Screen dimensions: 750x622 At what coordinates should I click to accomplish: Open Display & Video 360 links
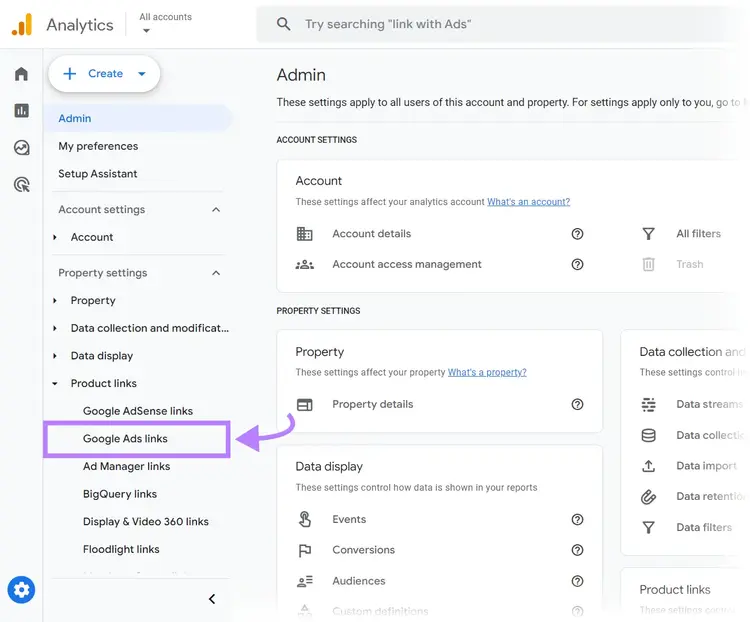click(x=145, y=522)
